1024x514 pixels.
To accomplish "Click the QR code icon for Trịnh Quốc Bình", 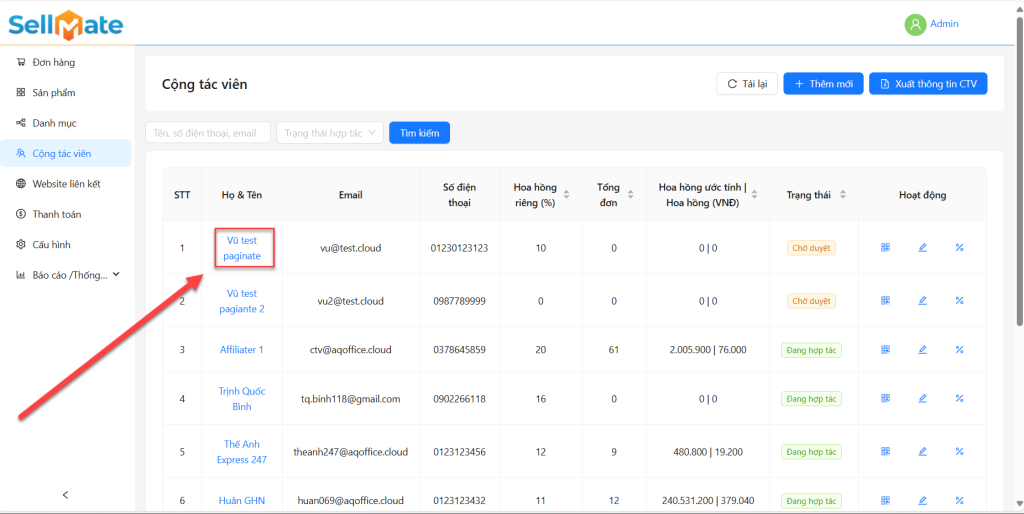I will [886, 398].
